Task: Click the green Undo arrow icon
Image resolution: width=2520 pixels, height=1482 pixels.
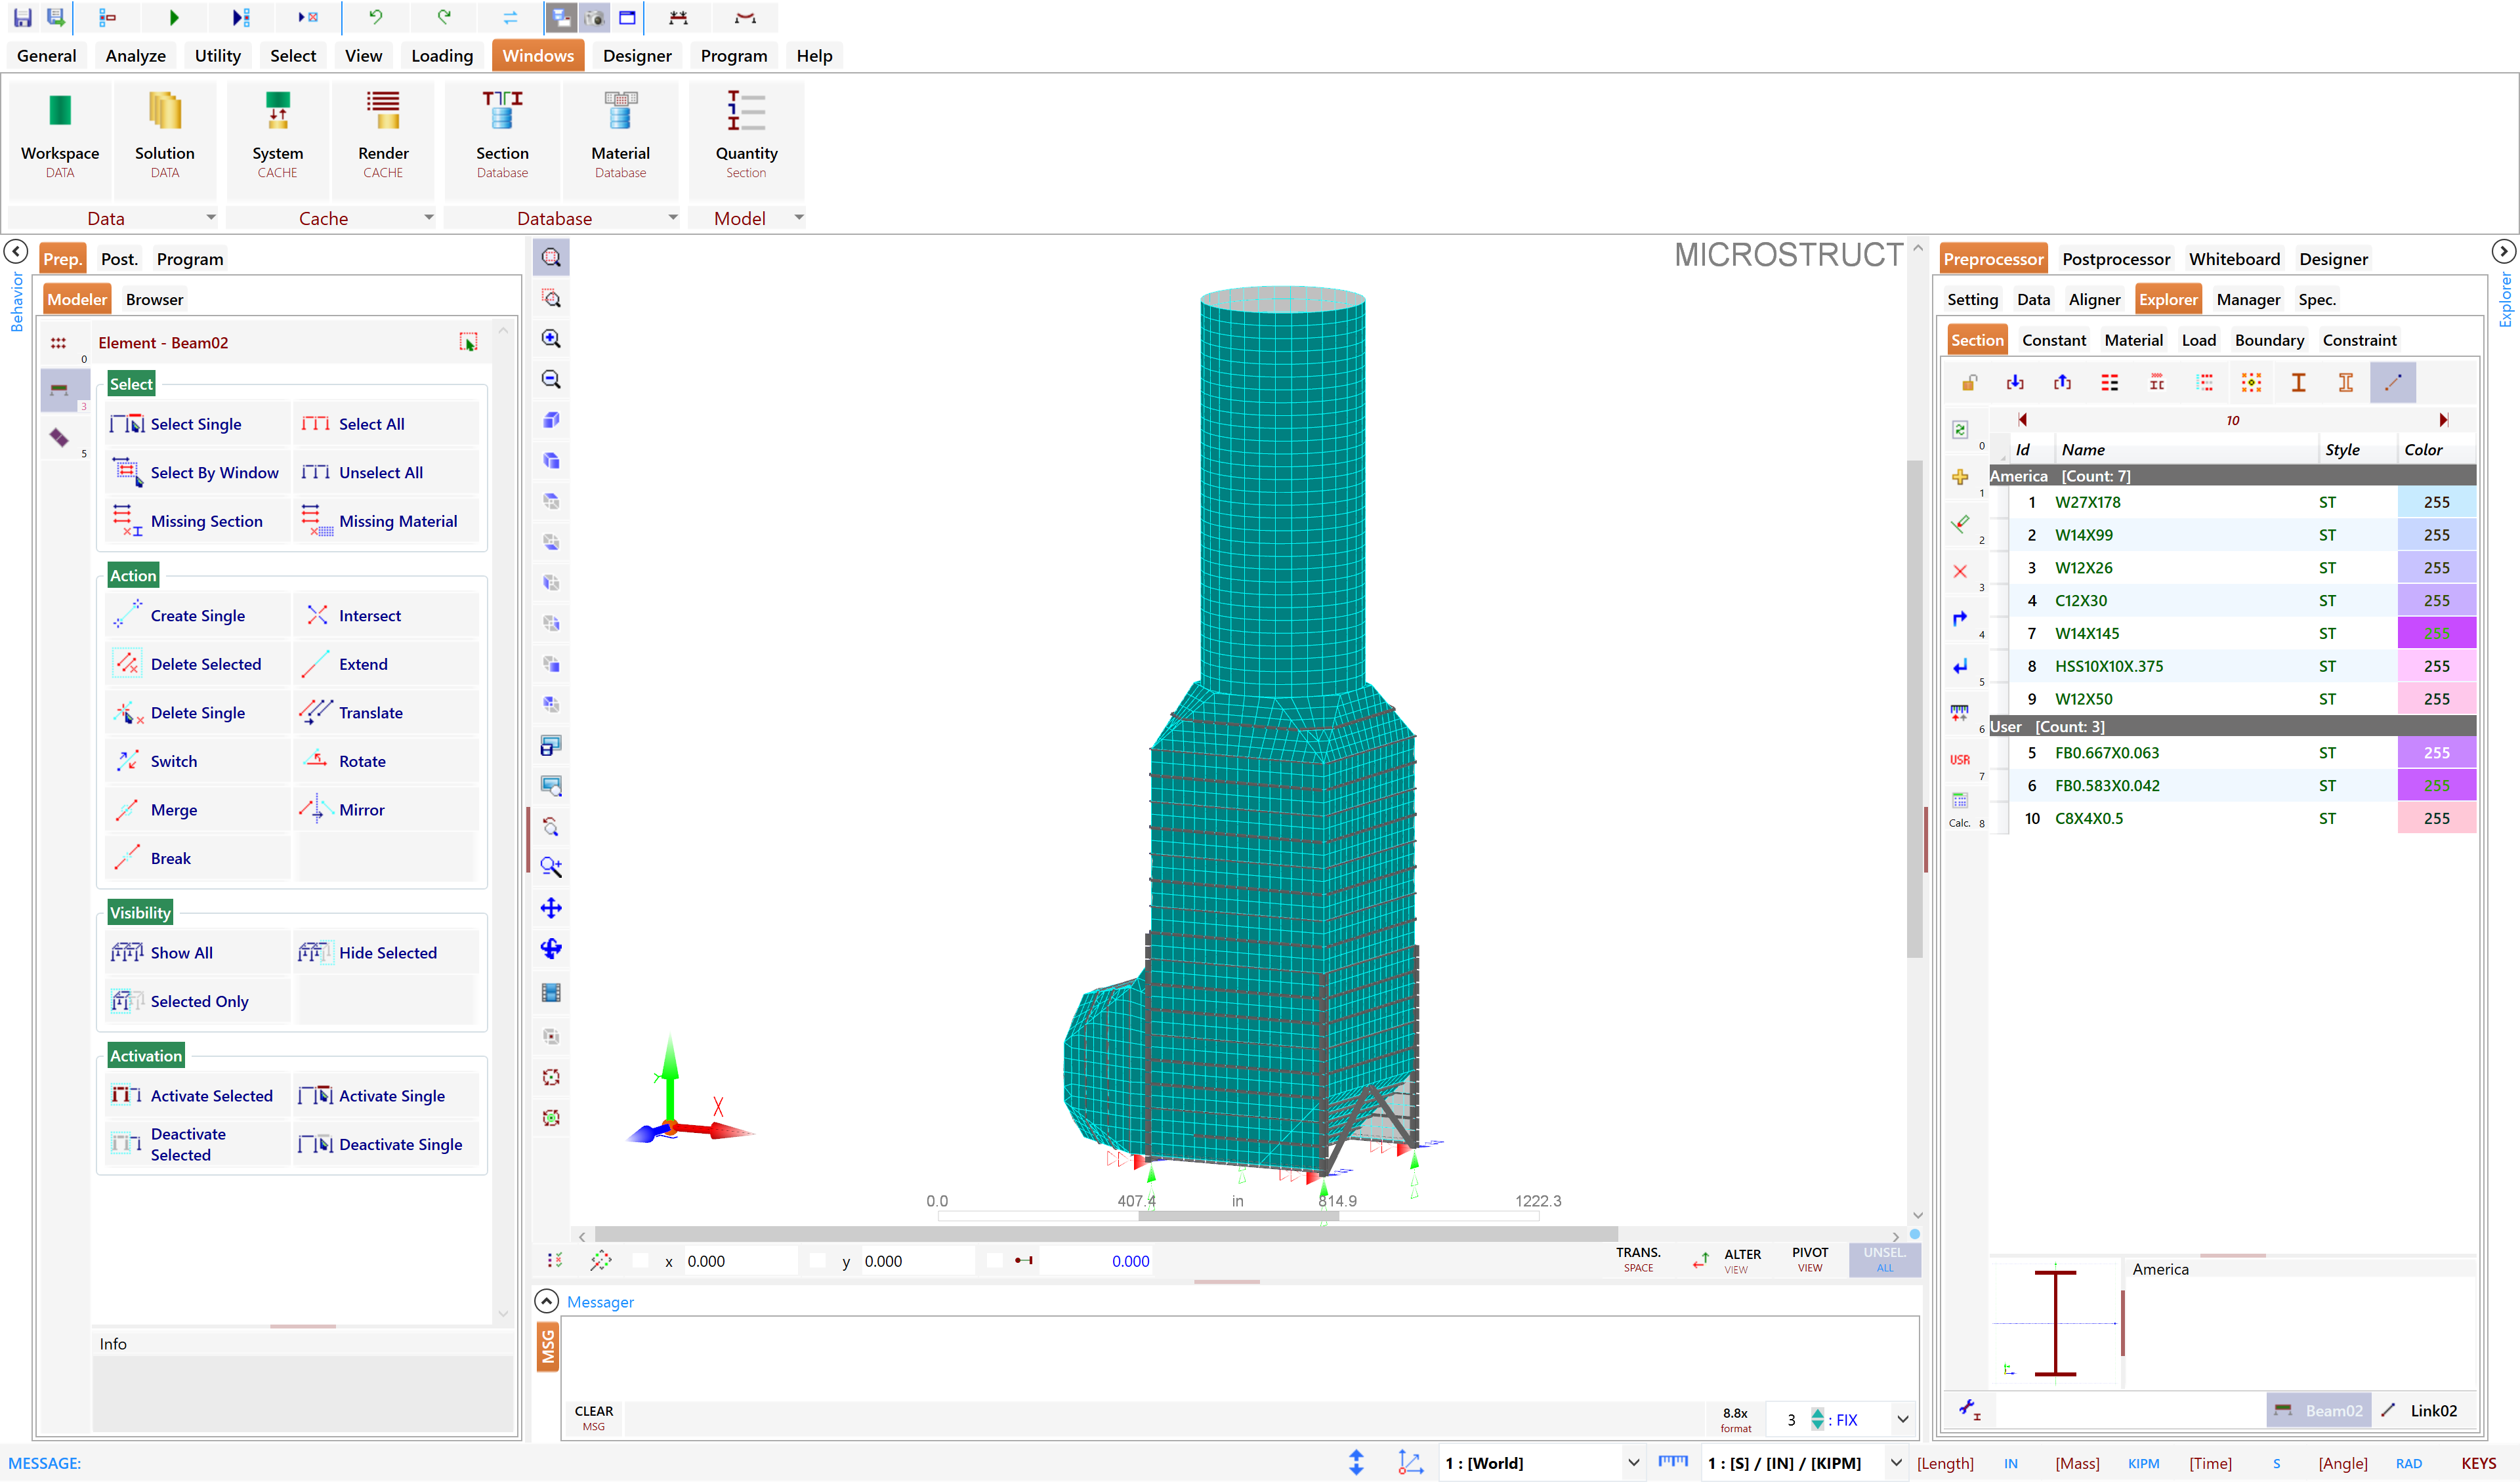Action: click(x=376, y=17)
